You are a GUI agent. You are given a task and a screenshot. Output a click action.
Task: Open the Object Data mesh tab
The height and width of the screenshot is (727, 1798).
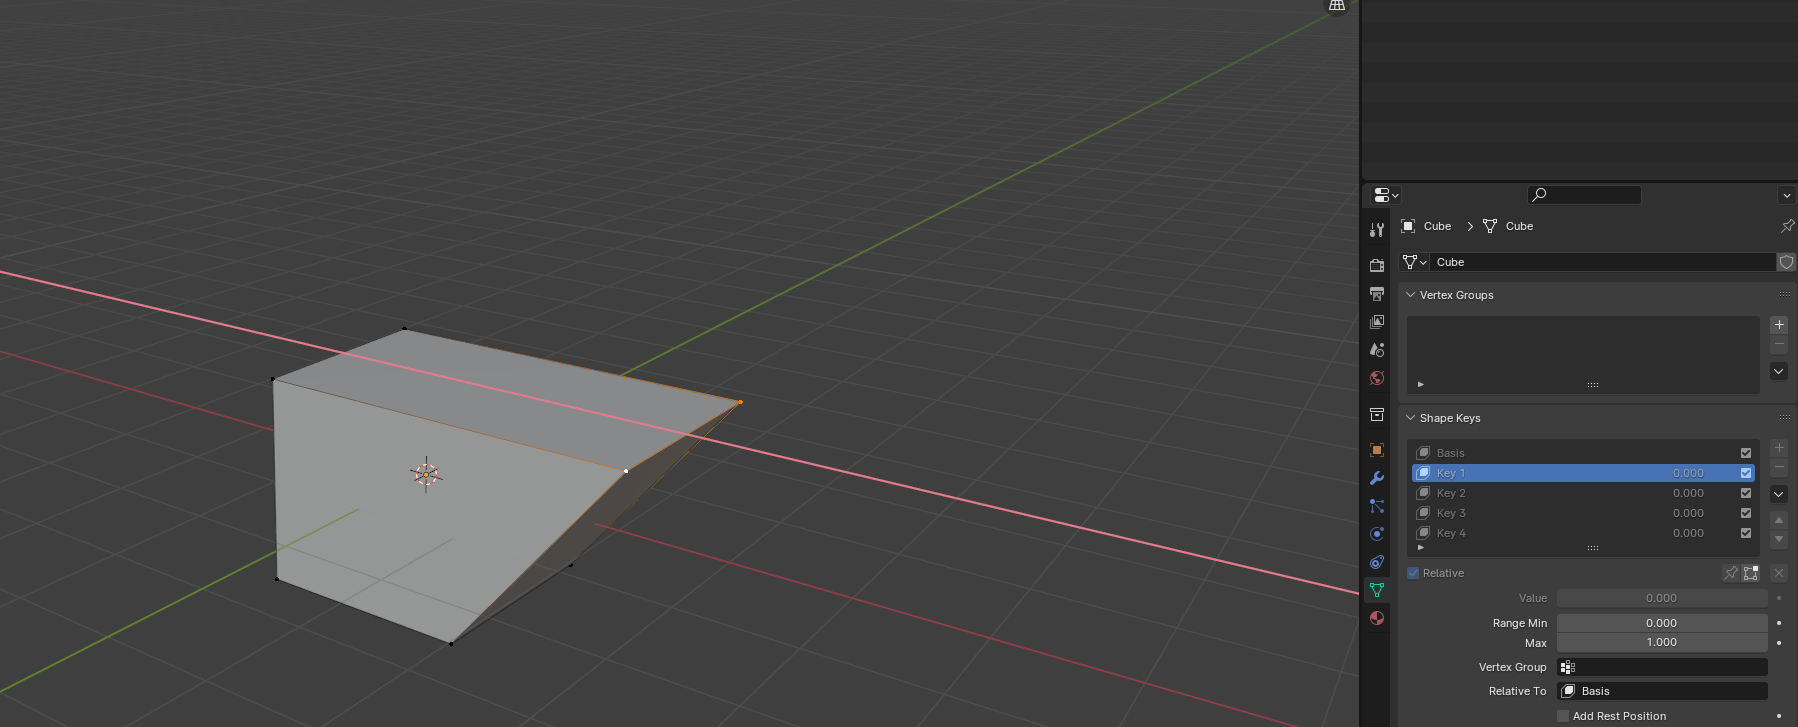[x=1377, y=590]
